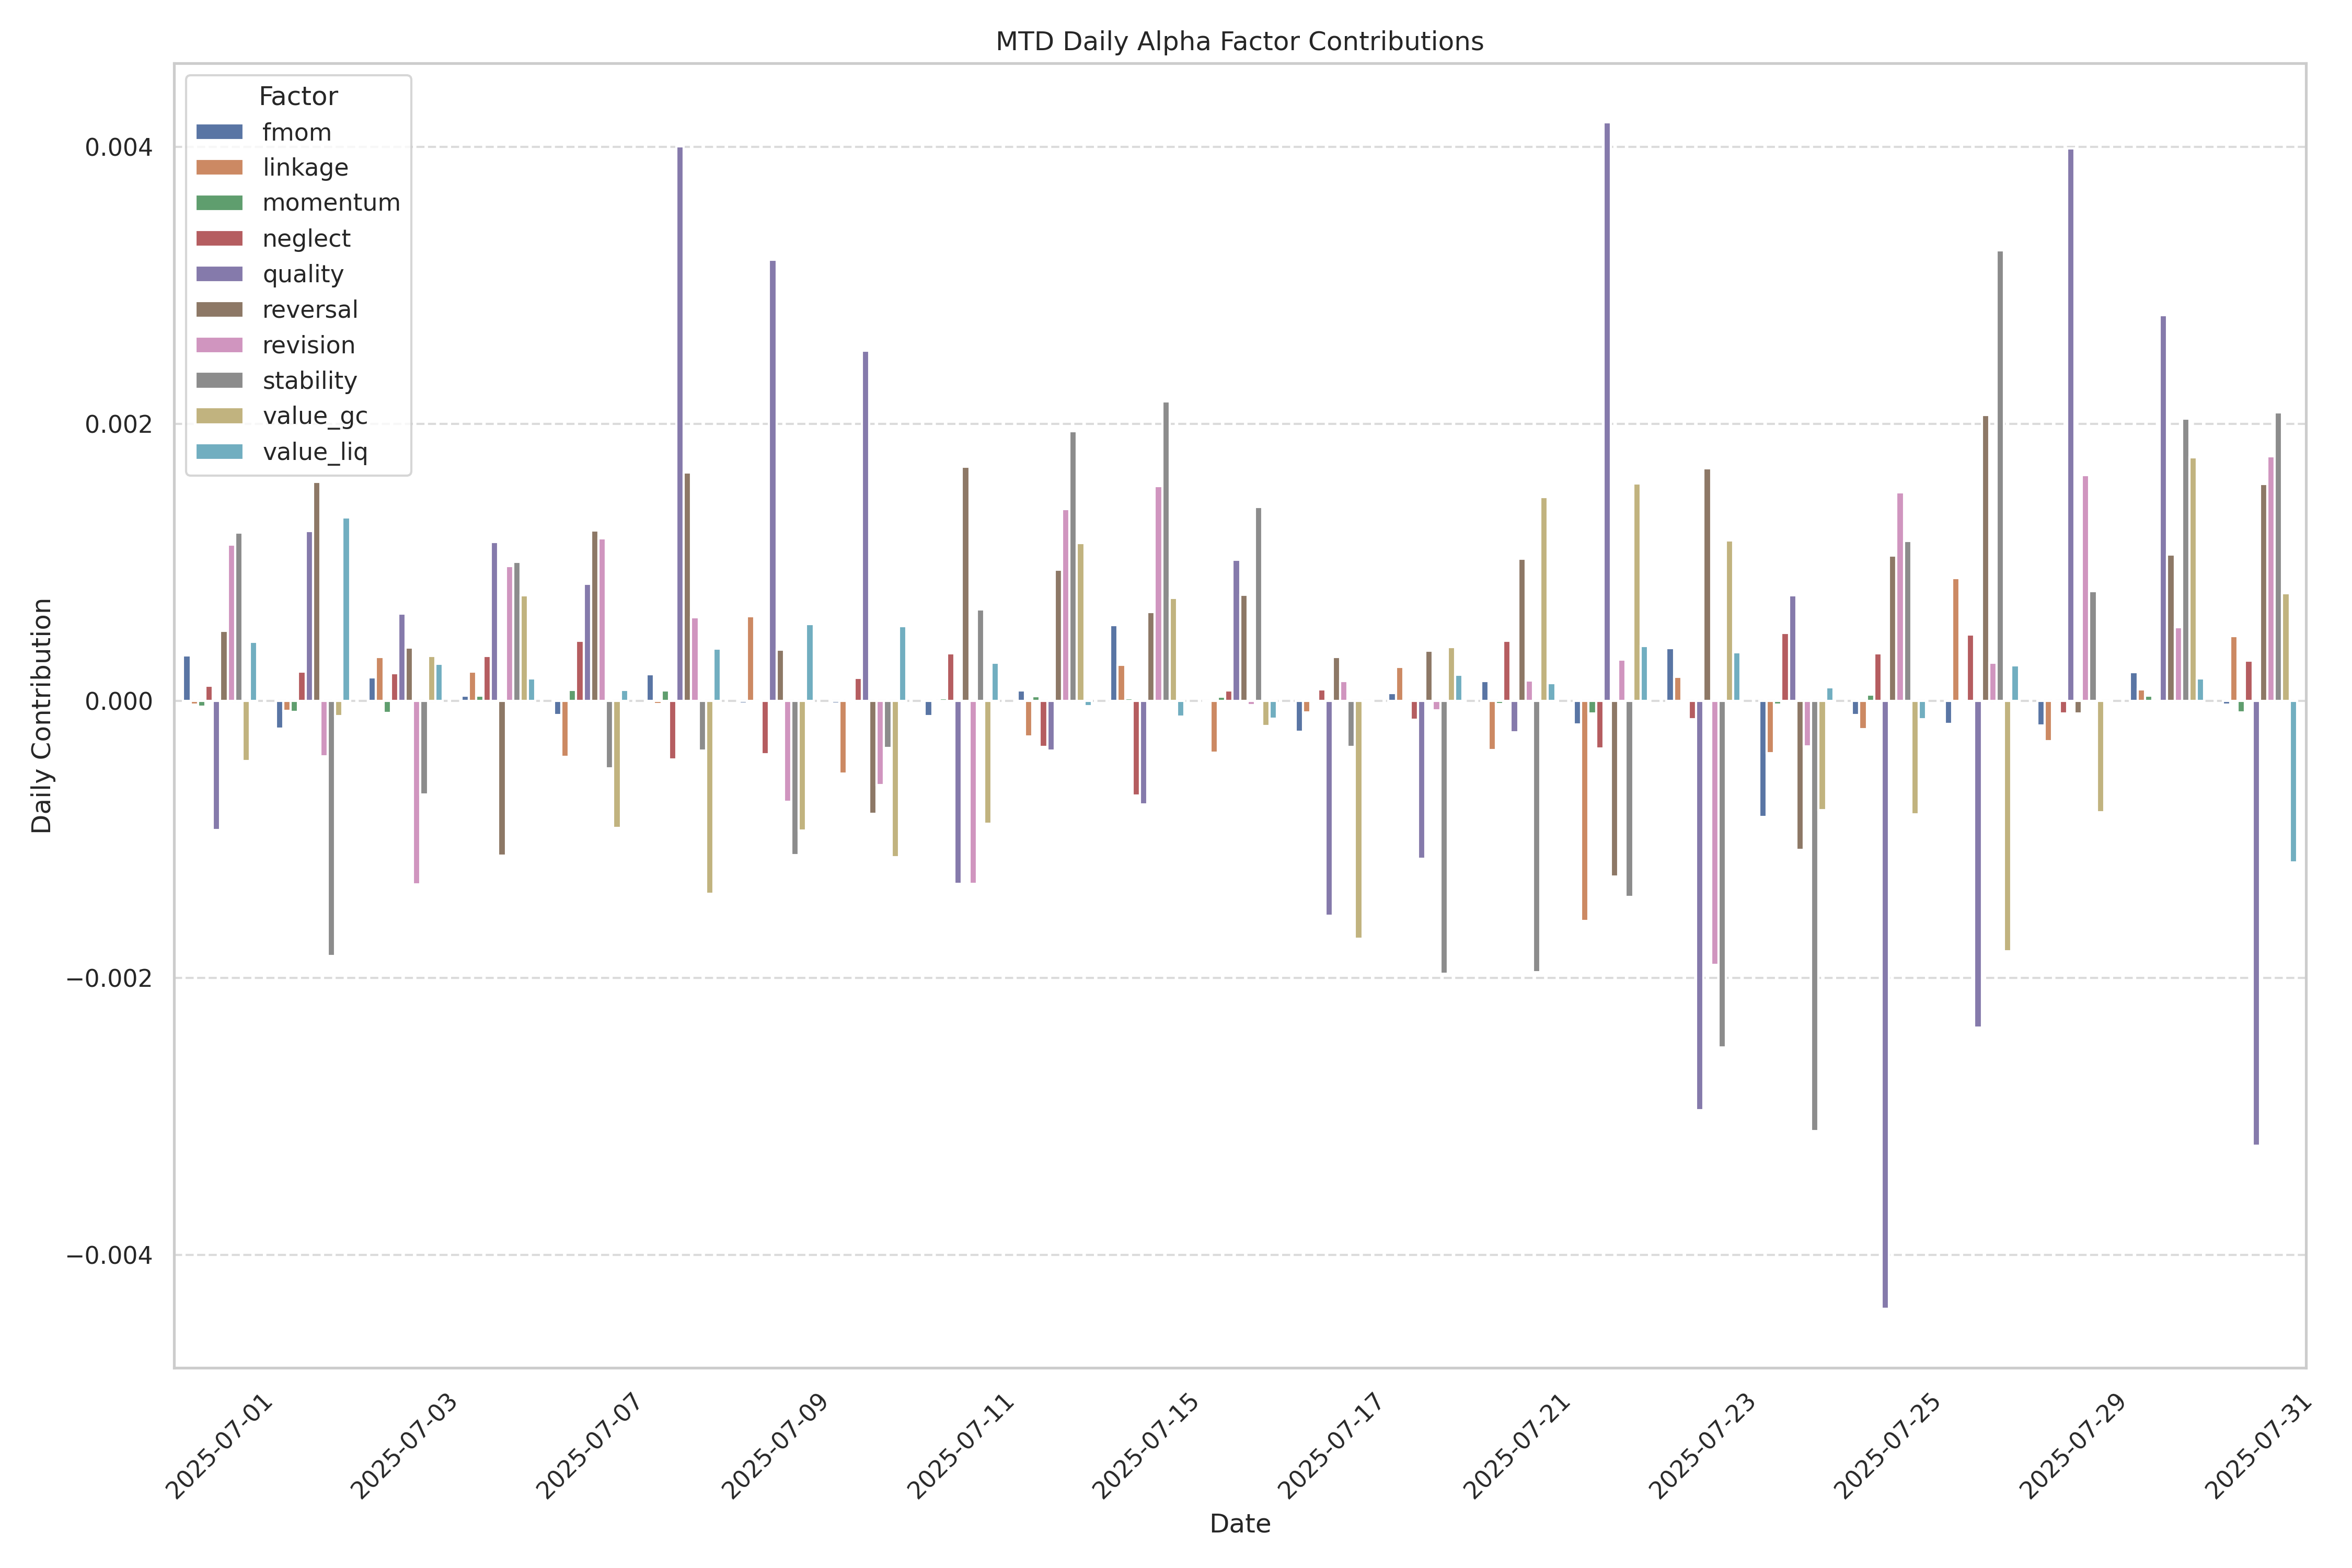
Task: Click the 2025-07-31 date tick label
Action: click(2258, 1446)
